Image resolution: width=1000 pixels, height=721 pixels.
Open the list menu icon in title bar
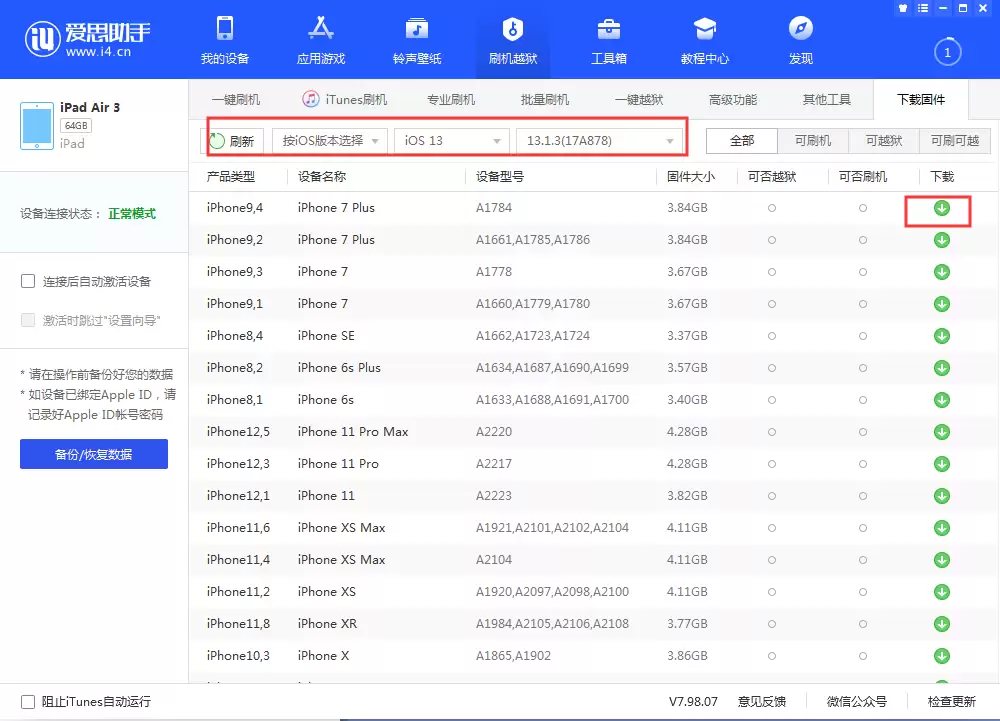922,8
